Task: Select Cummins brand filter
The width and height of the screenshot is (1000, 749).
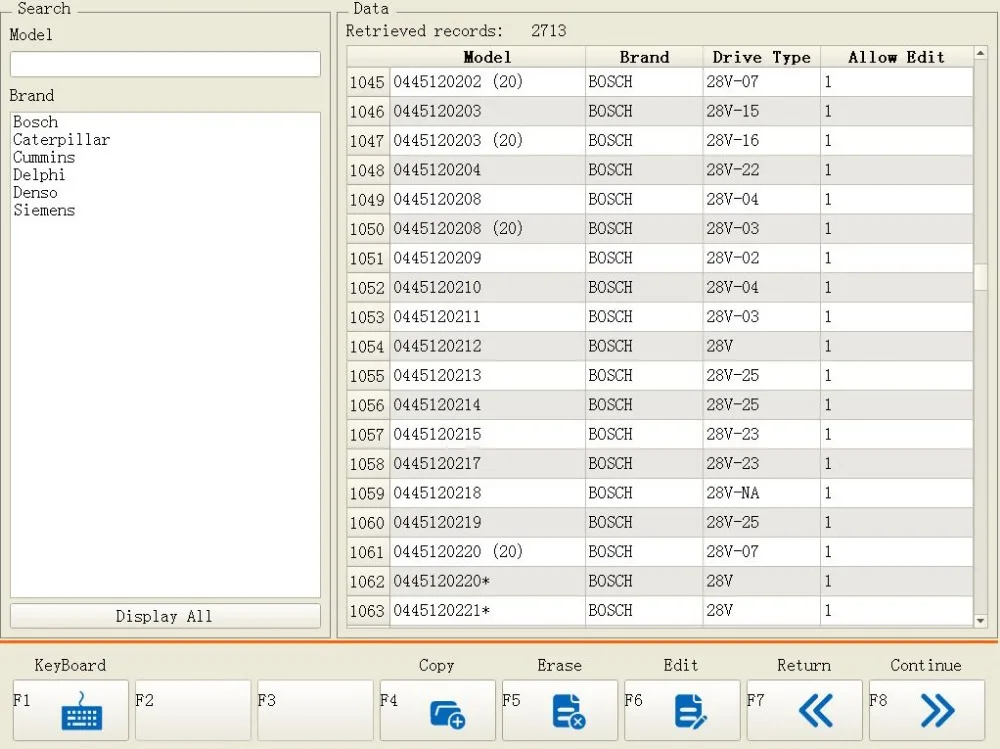Action: click(x=44, y=157)
